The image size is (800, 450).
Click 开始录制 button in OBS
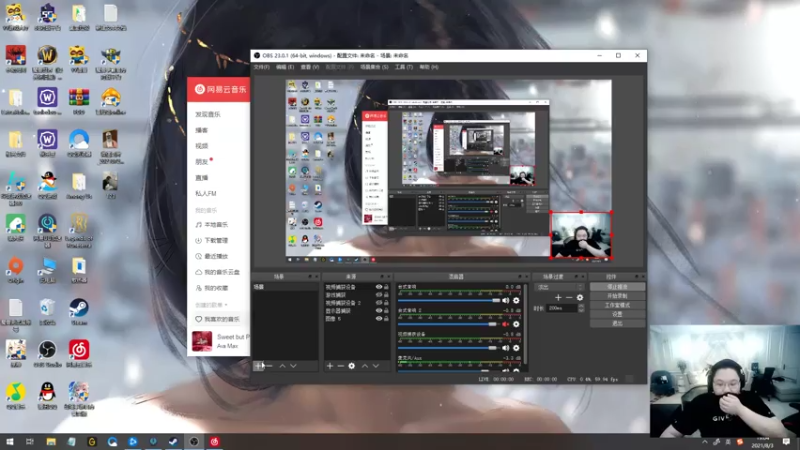(x=617, y=296)
